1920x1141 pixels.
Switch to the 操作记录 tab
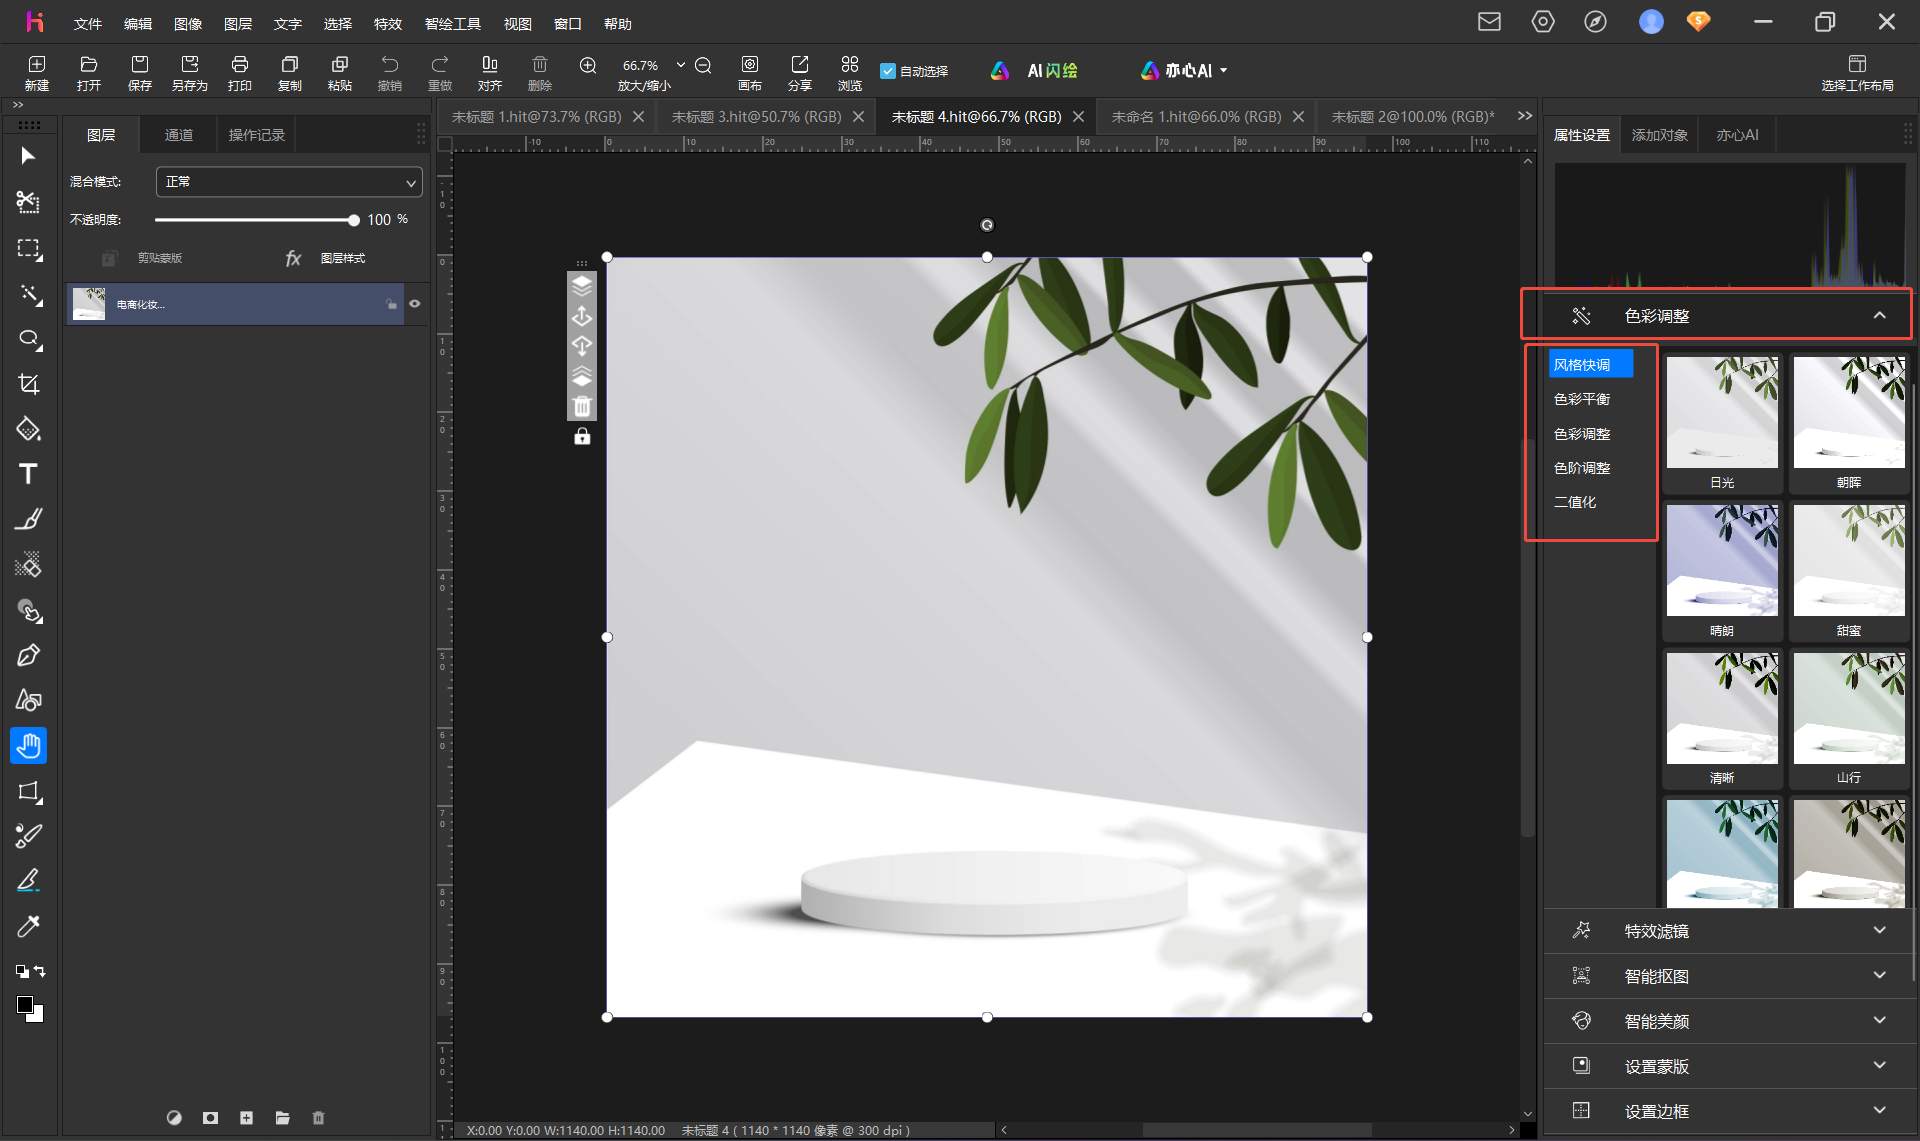pos(257,135)
